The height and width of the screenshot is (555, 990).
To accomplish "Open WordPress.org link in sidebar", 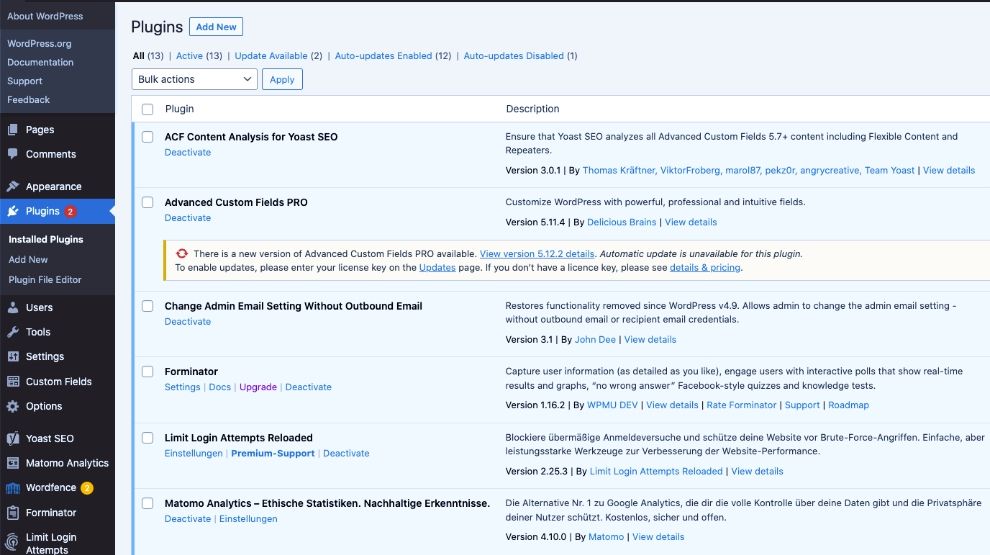I will pyautogui.click(x=39, y=44).
